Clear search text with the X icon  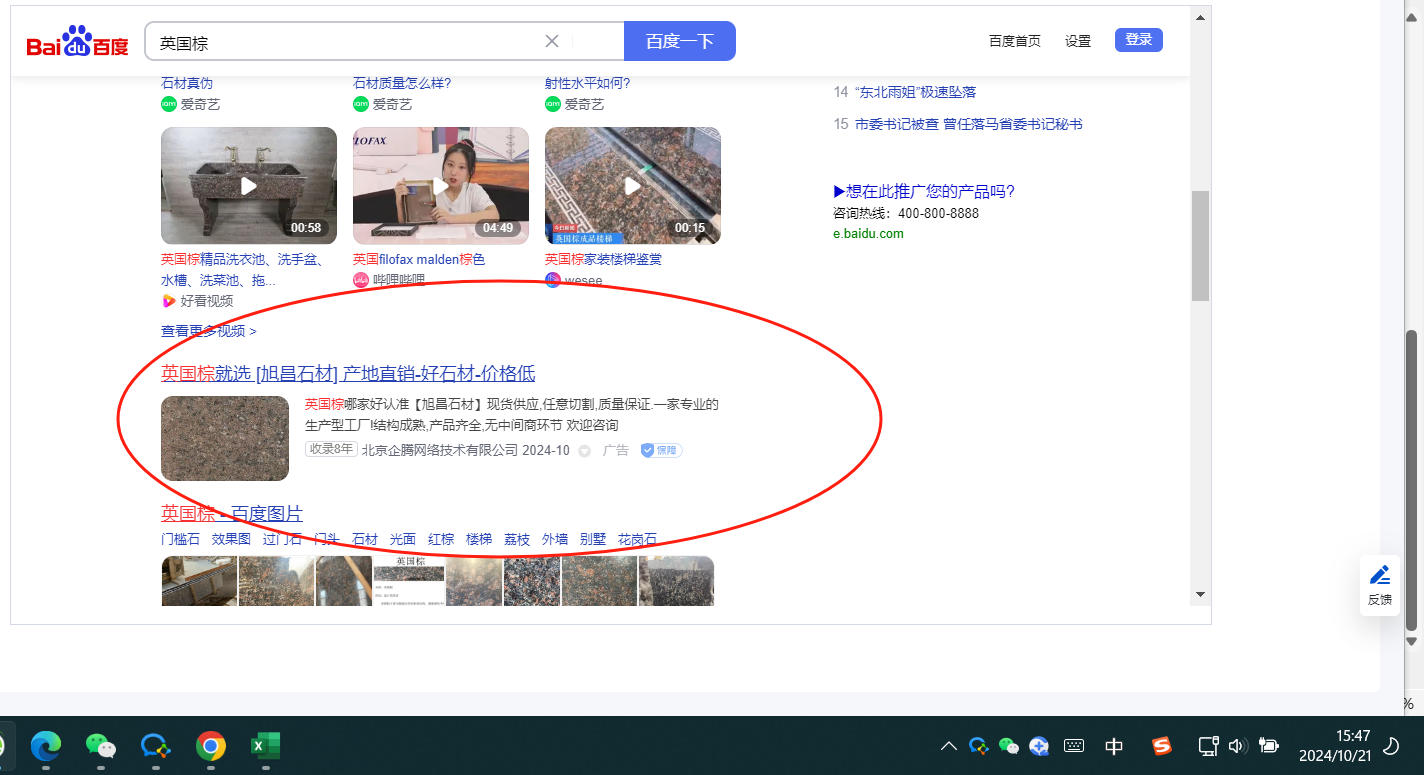[551, 41]
